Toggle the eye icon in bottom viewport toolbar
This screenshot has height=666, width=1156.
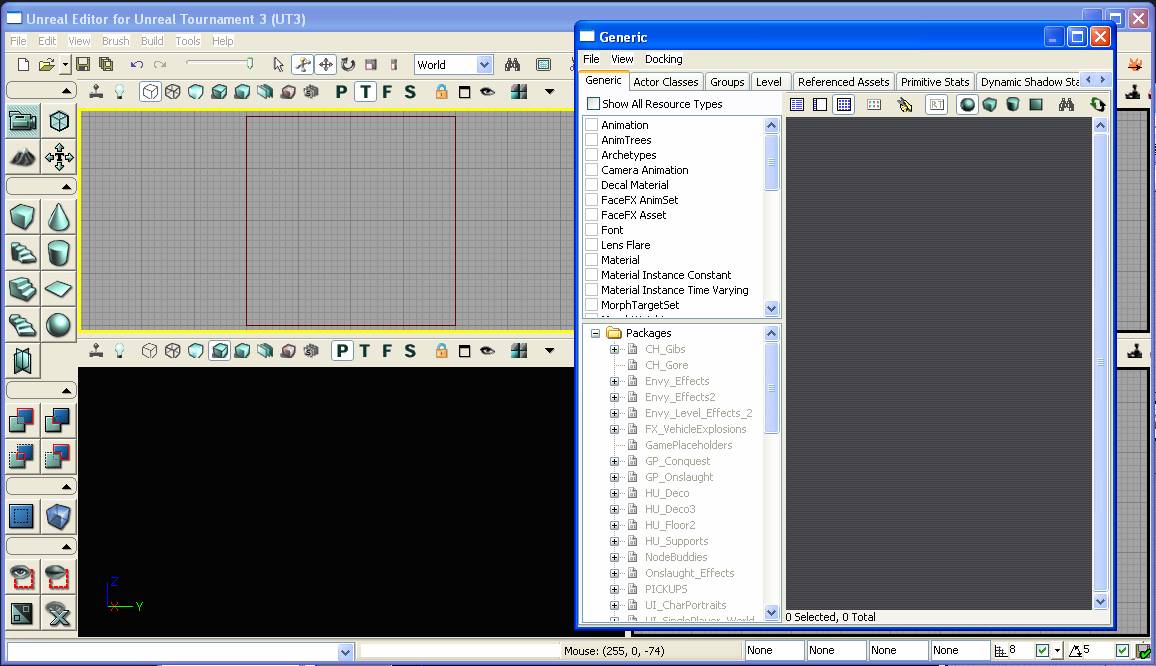pyautogui.click(x=487, y=350)
